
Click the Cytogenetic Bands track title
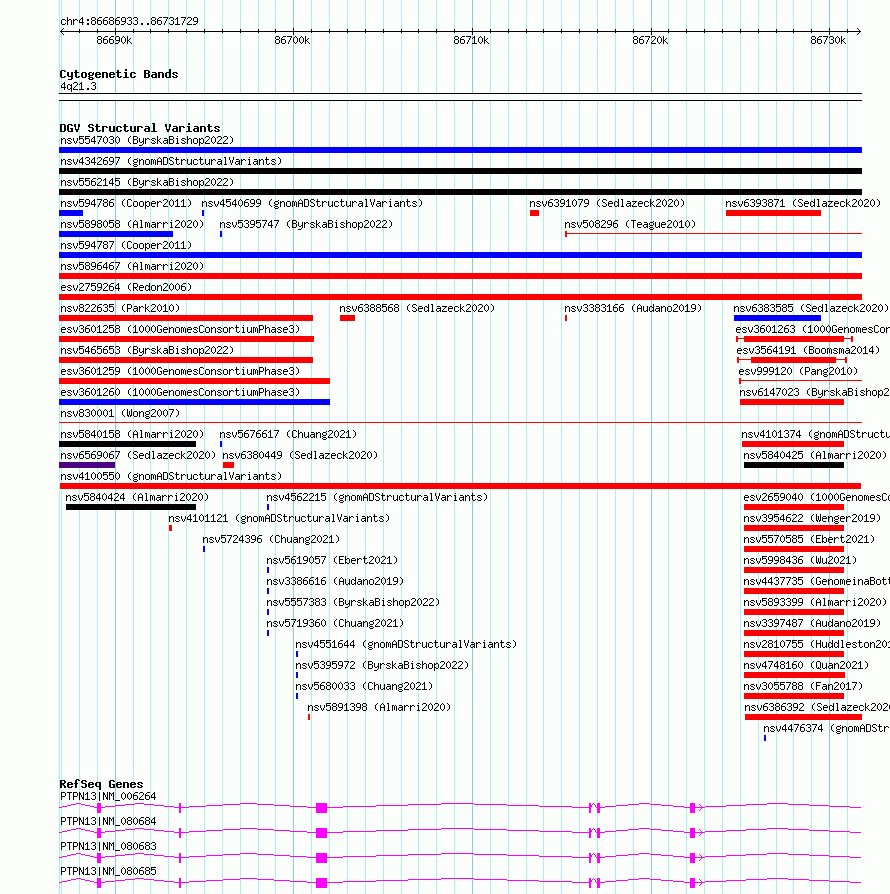coord(119,74)
